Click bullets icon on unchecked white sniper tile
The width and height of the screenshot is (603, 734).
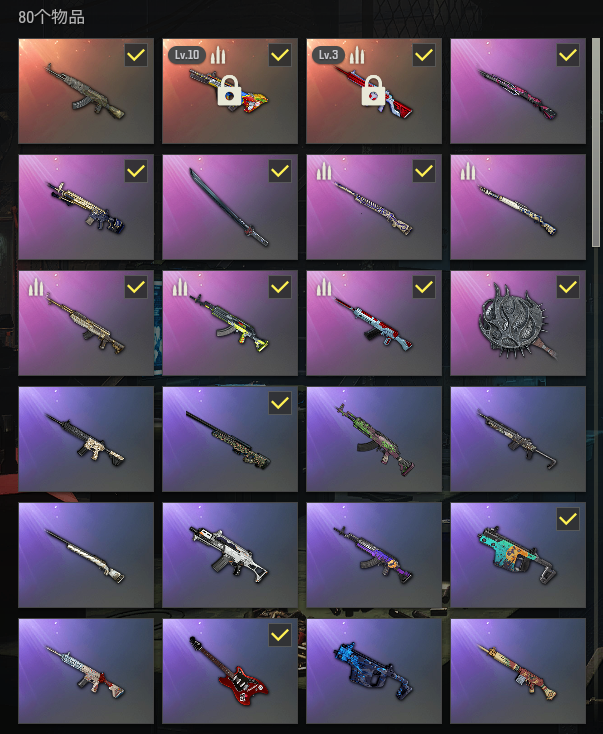468,171
